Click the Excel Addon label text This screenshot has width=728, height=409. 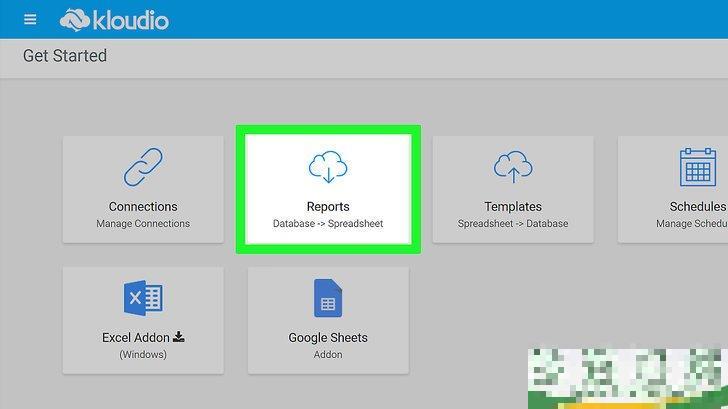pyautogui.click(x=136, y=338)
